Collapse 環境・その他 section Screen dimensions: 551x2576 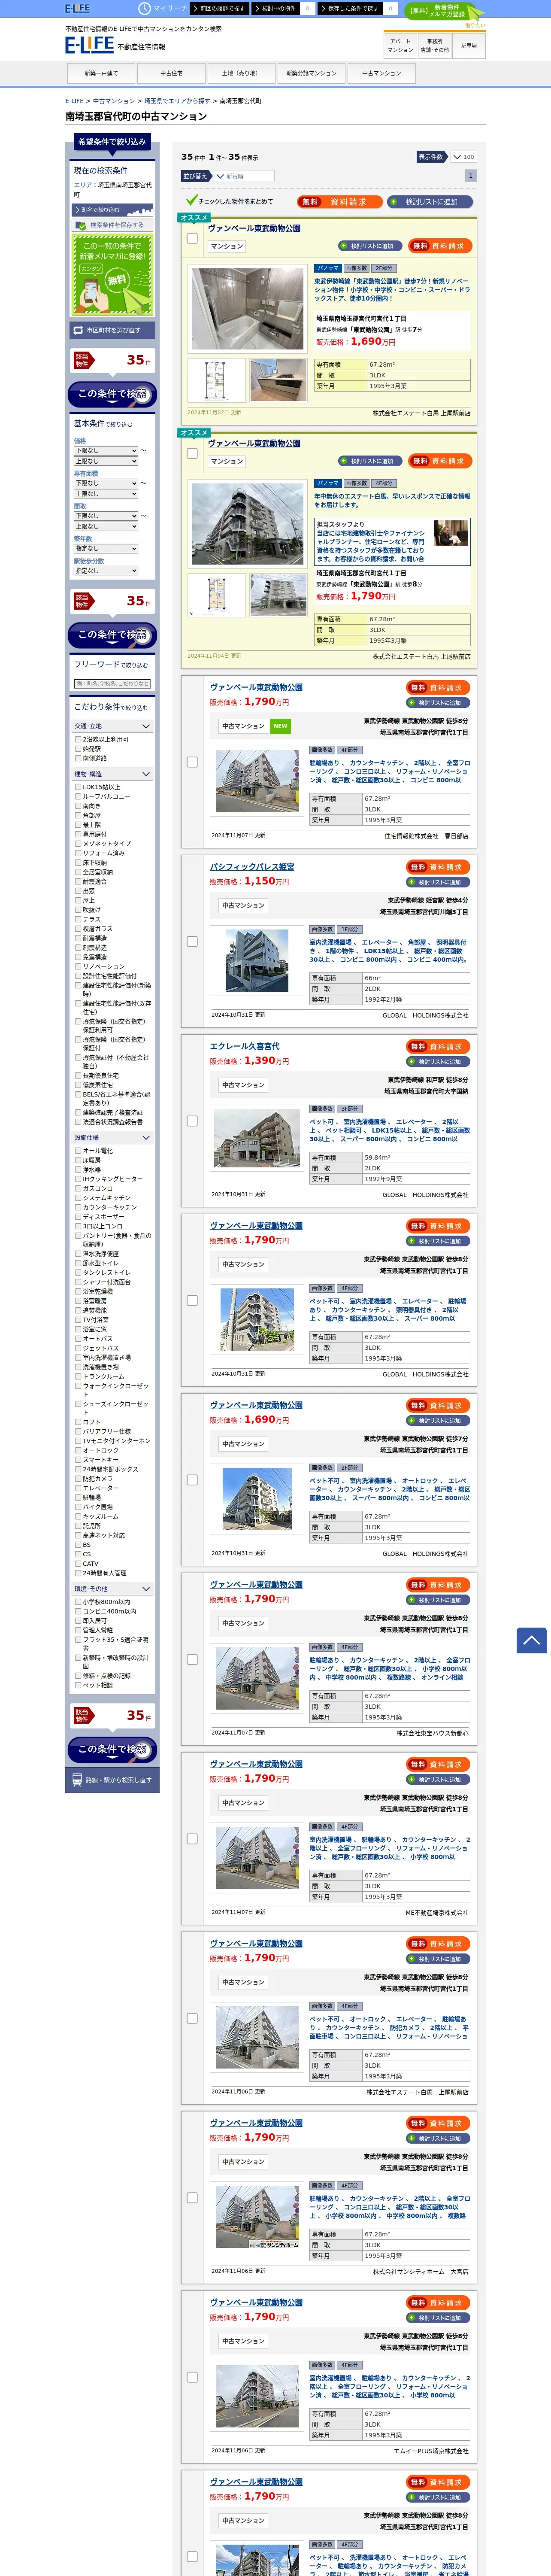pos(112,1589)
